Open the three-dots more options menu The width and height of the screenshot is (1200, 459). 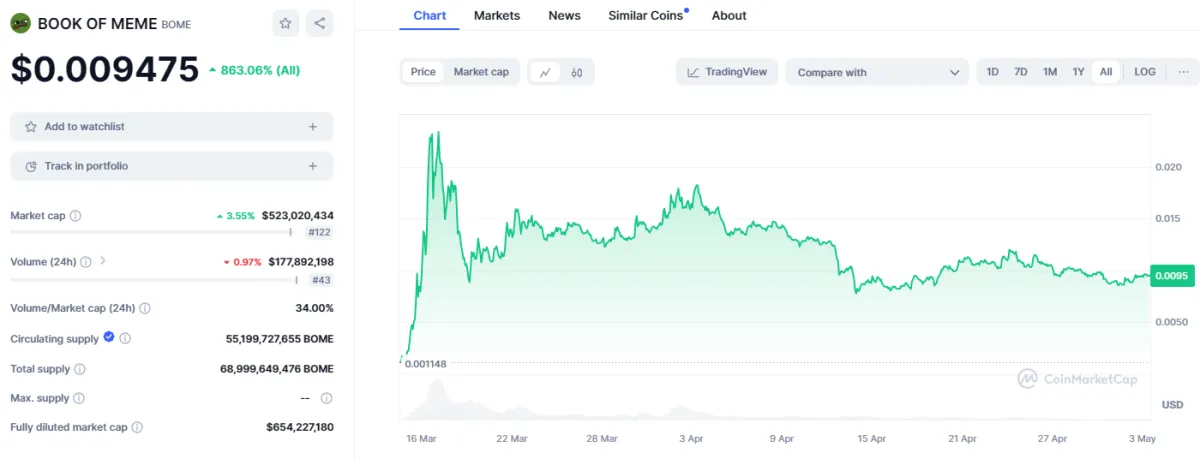[x=1183, y=72]
